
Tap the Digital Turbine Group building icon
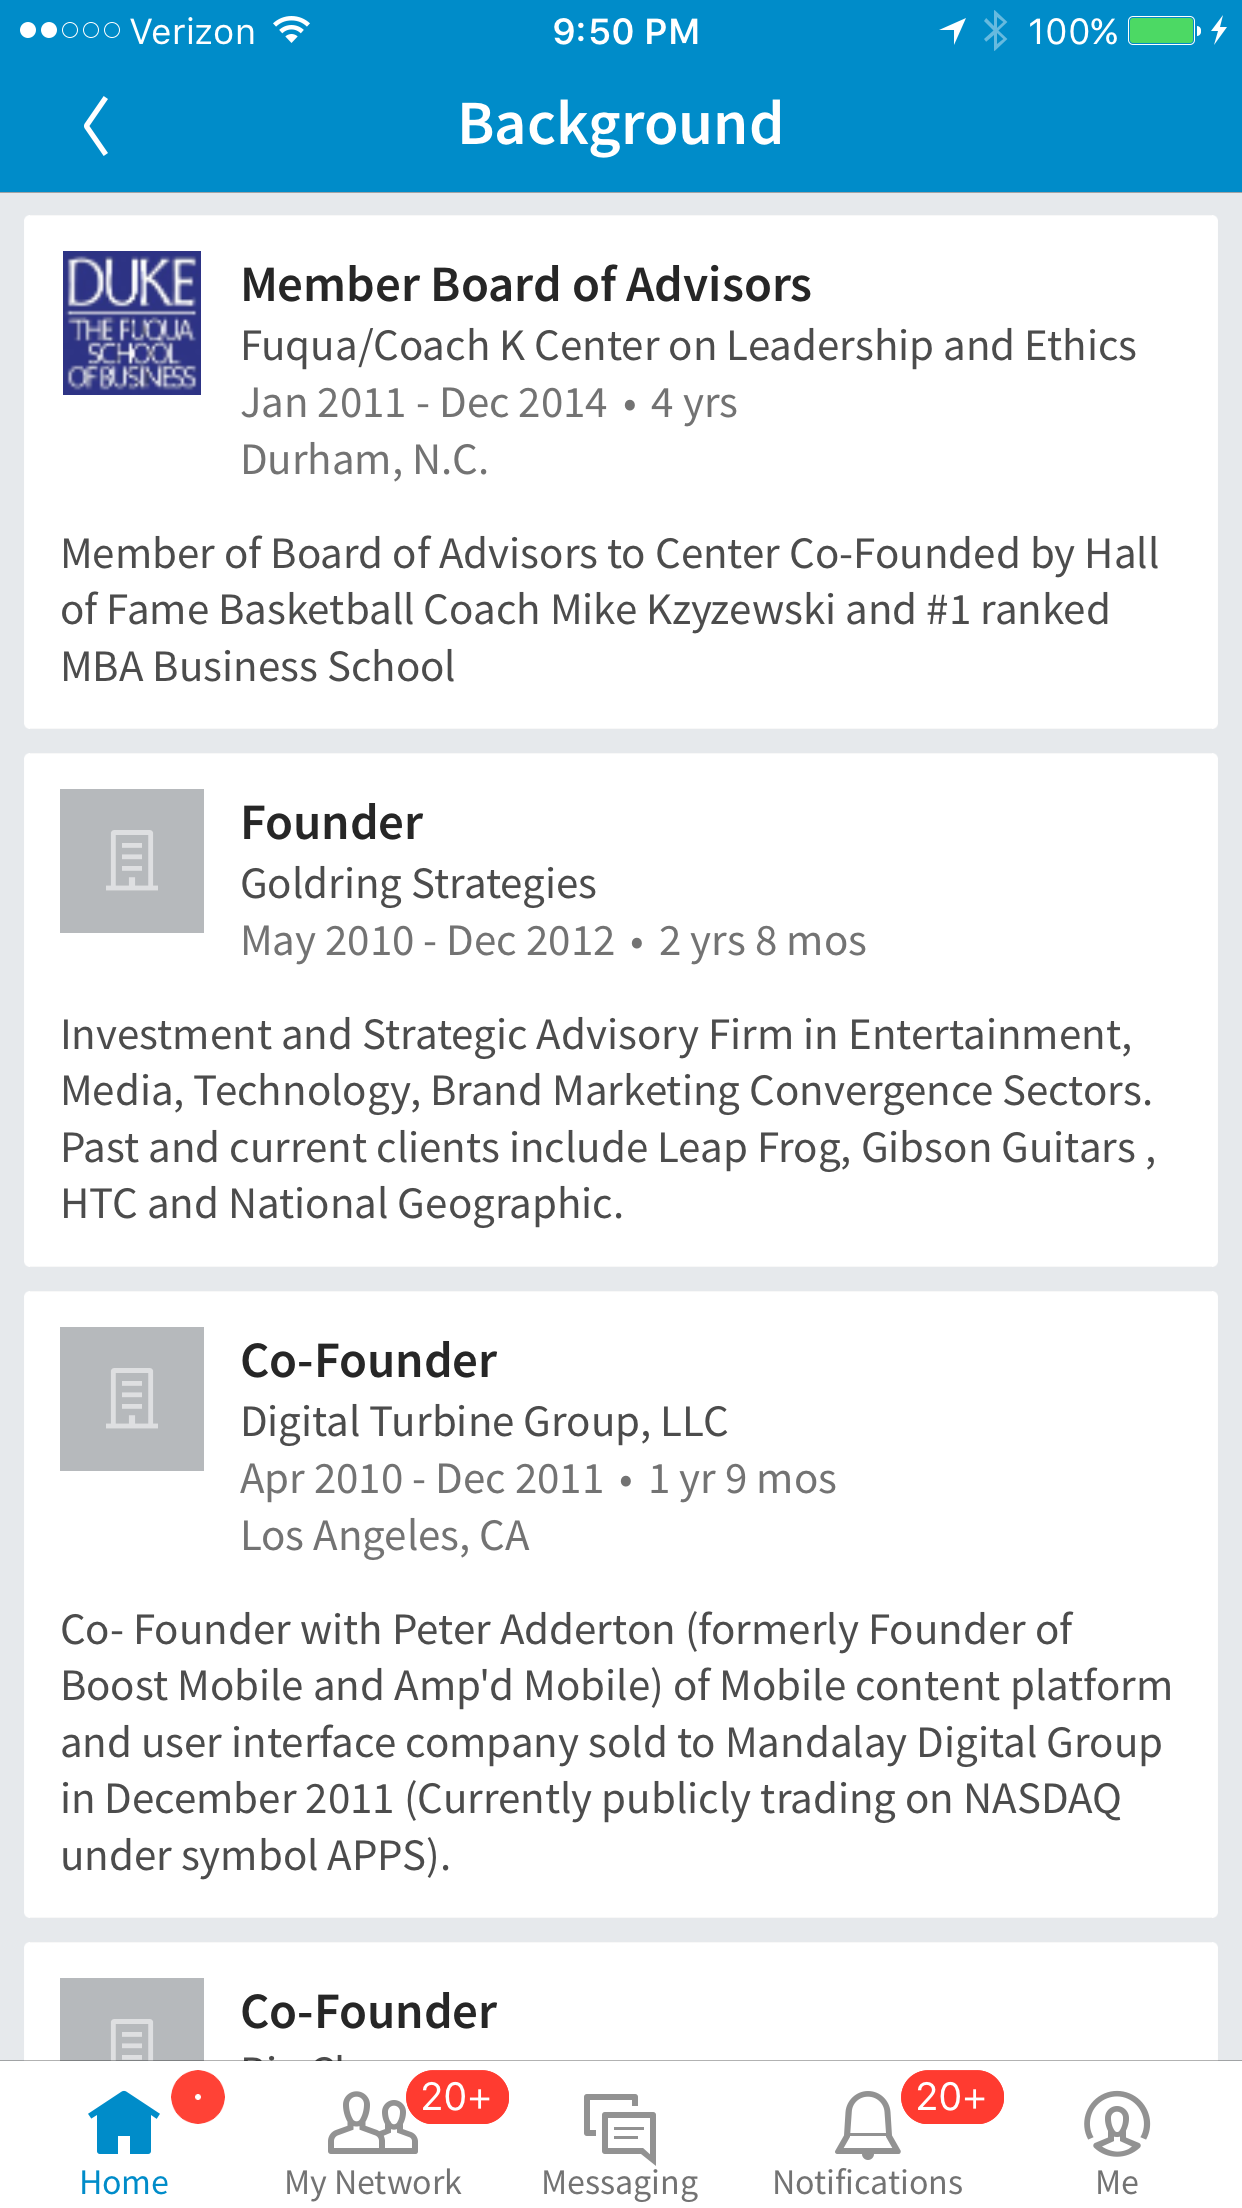132,1399
